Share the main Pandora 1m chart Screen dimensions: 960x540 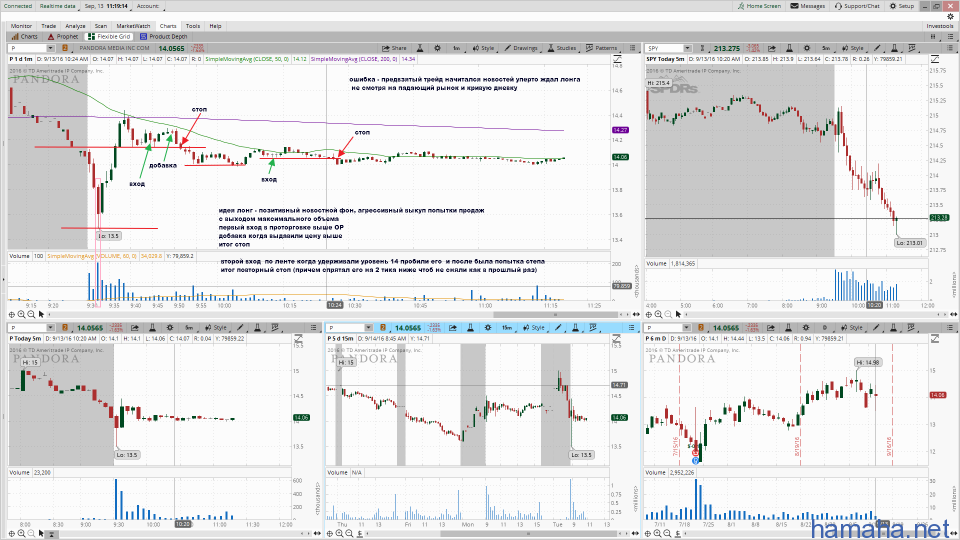[394, 48]
